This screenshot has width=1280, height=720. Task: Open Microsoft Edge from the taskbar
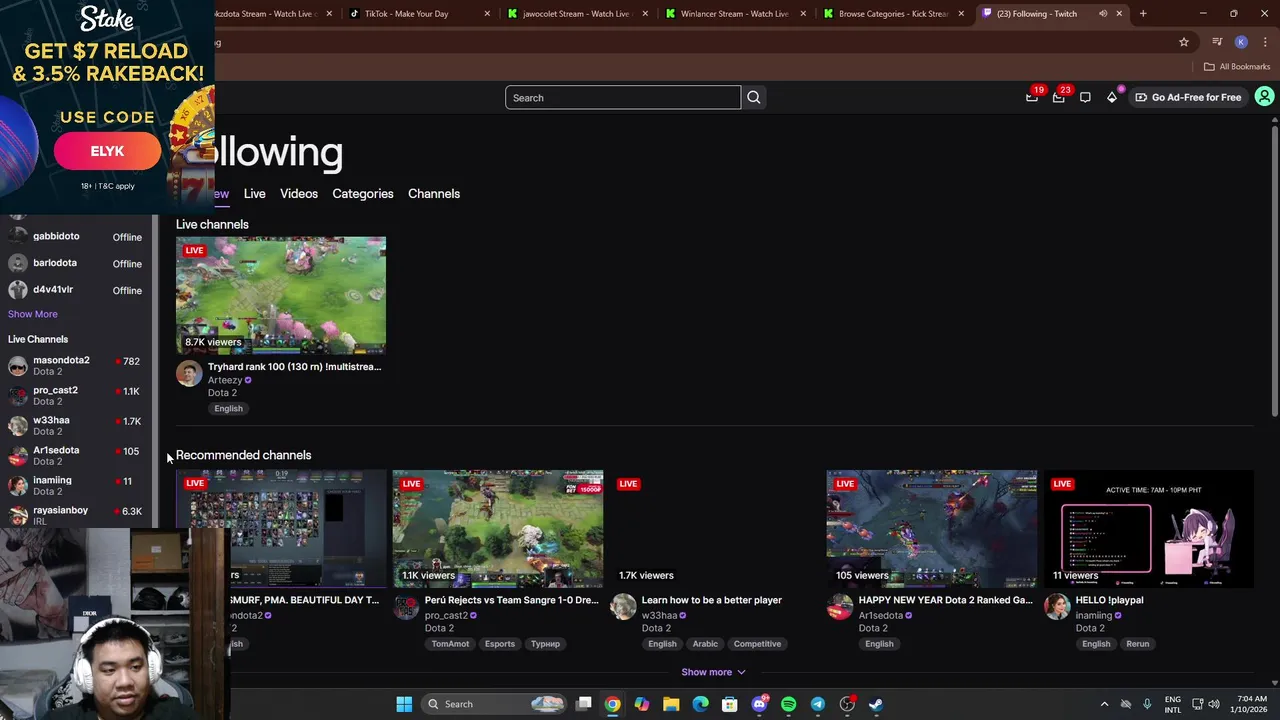(x=700, y=704)
